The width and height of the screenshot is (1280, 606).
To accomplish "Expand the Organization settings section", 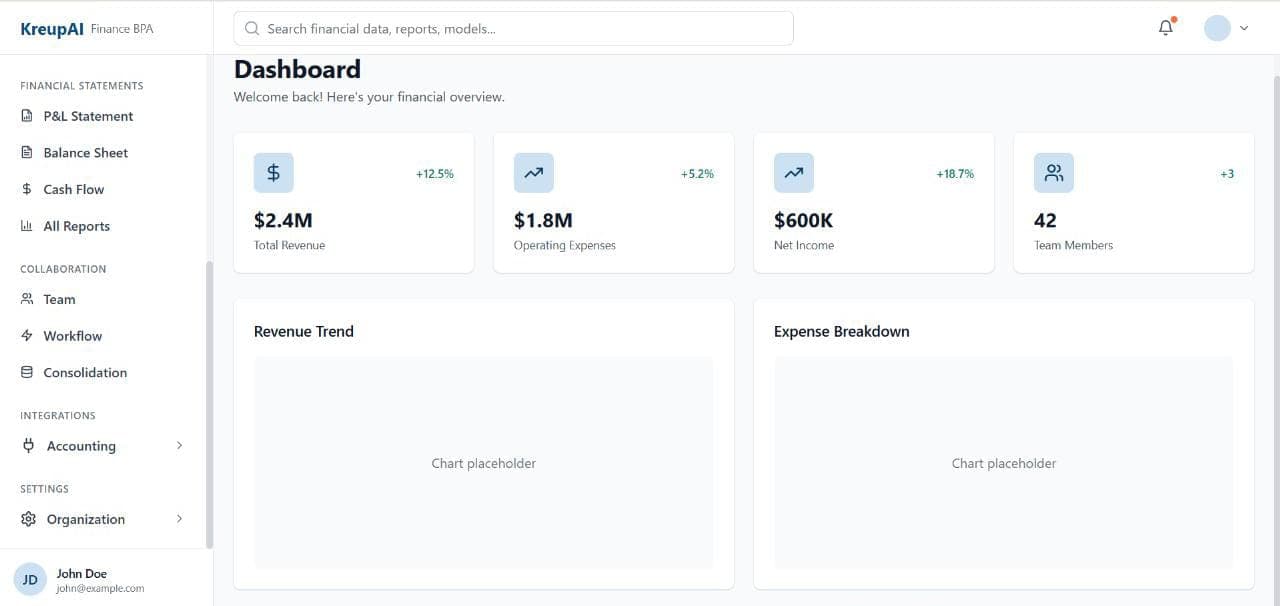I will click(x=100, y=519).
